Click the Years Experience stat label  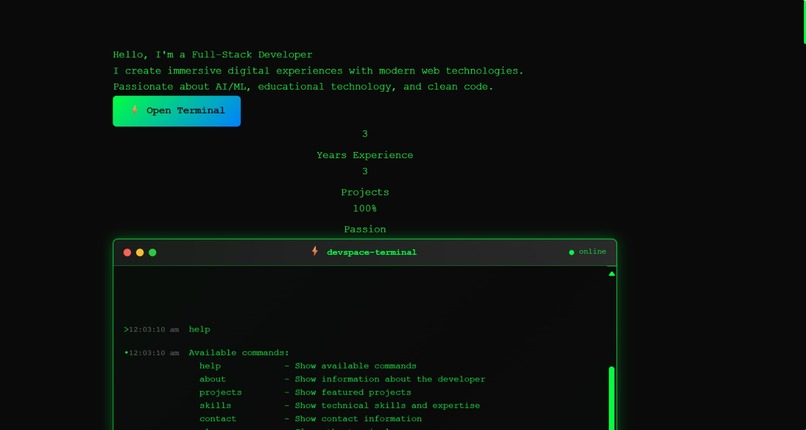pos(365,155)
